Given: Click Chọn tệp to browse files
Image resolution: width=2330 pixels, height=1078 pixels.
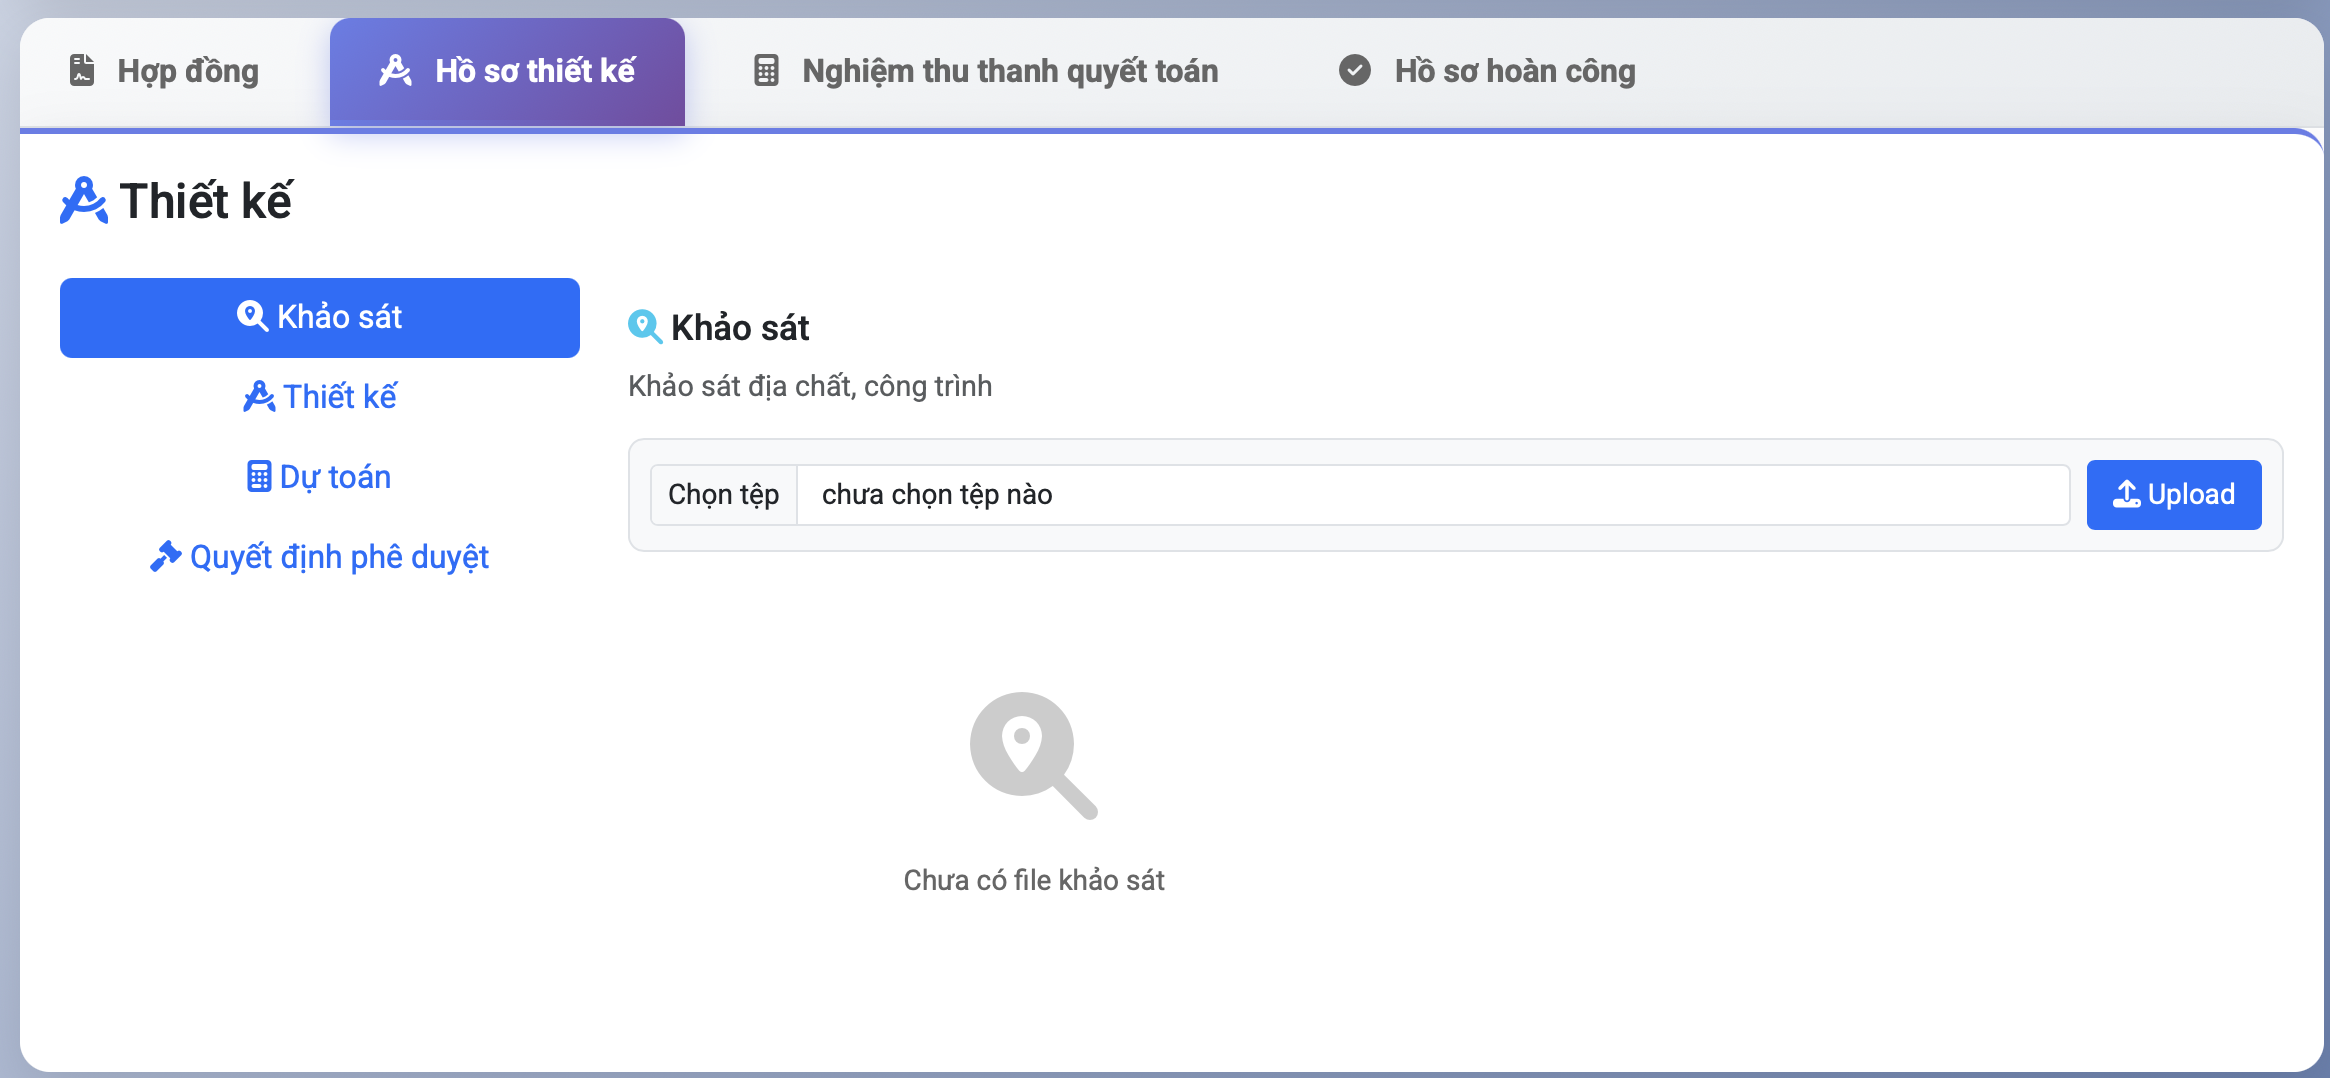Looking at the screenshot, I should coord(723,493).
